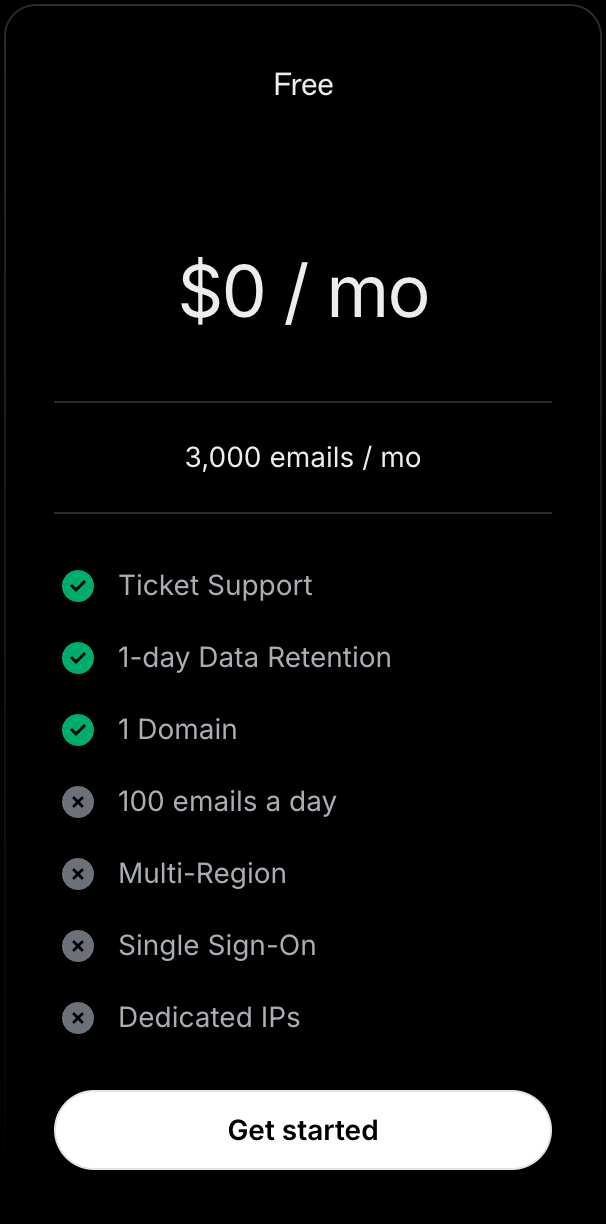Select the Free plan title

[303, 85]
